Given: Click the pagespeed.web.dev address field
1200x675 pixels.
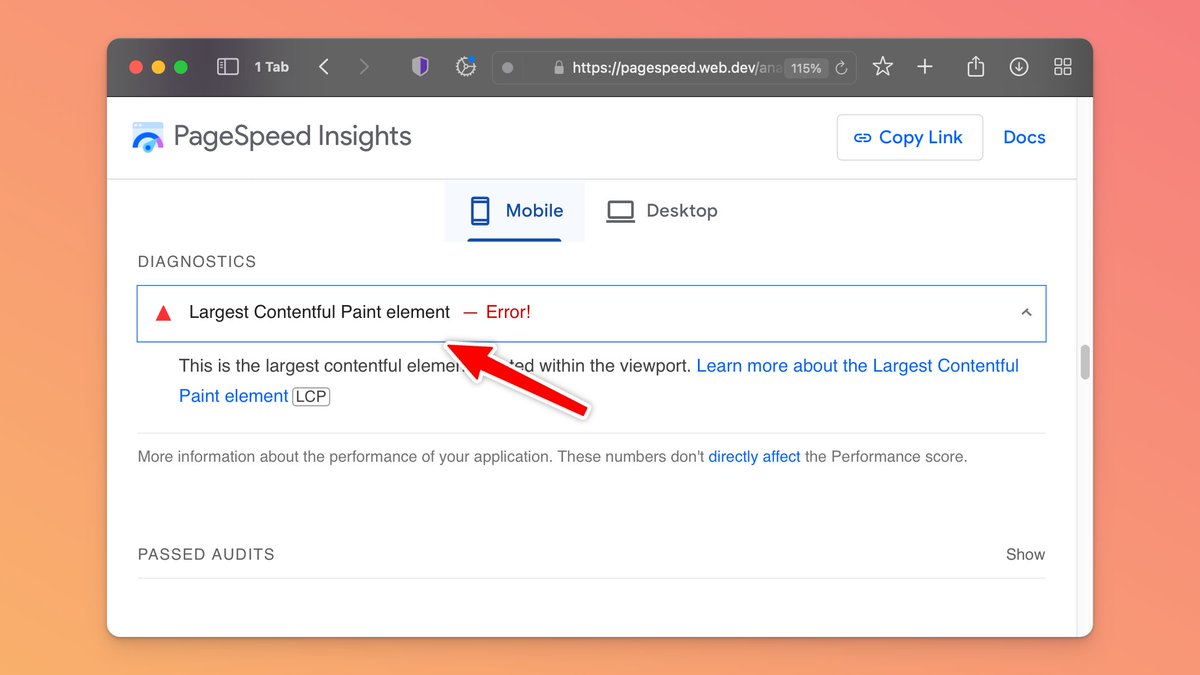Looking at the screenshot, I should tap(674, 68).
